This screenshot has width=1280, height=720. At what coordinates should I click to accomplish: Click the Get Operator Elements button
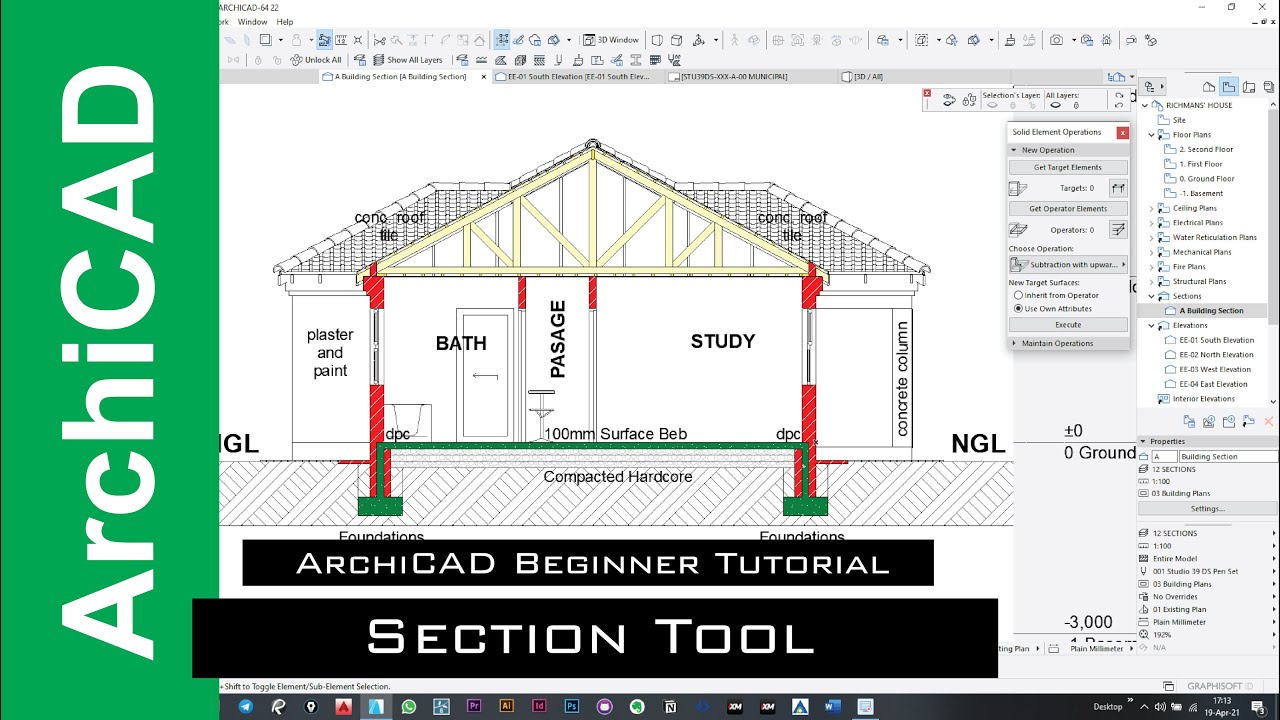point(1068,208)
